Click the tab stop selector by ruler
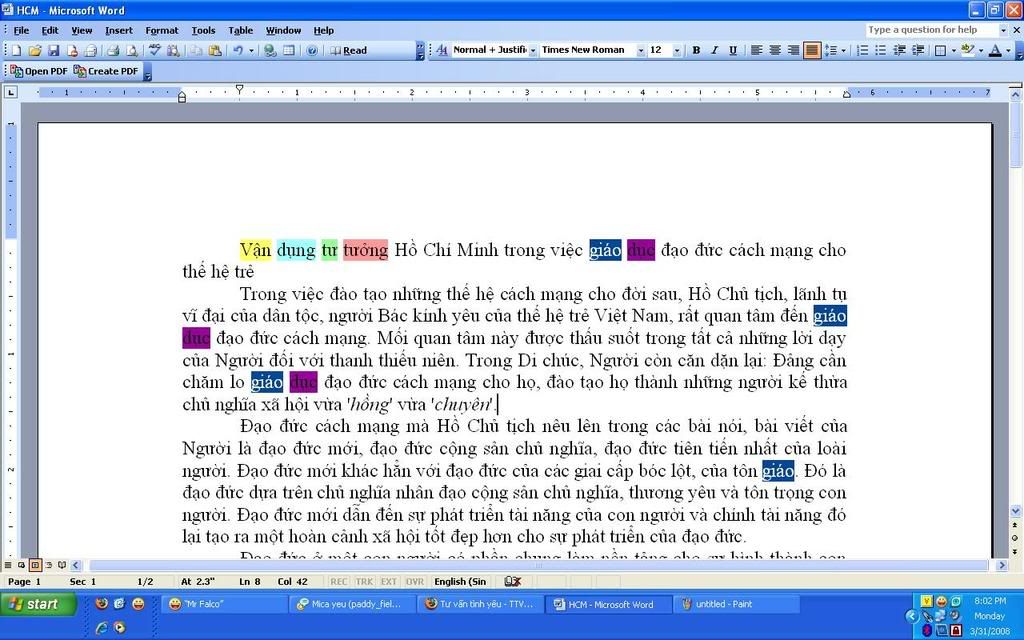 click(x=10, y=92)
